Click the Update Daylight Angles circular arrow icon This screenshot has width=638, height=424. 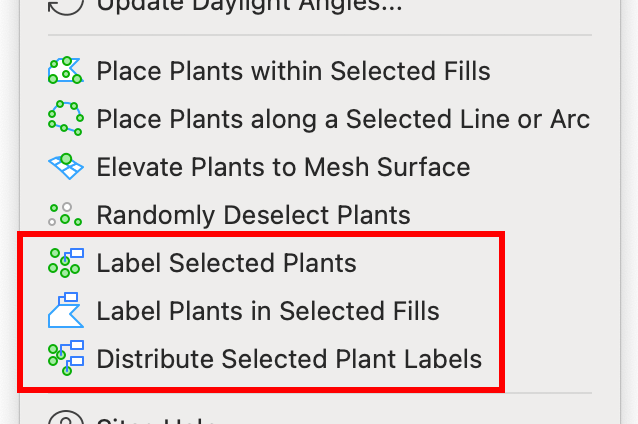[x=66, y=6]
